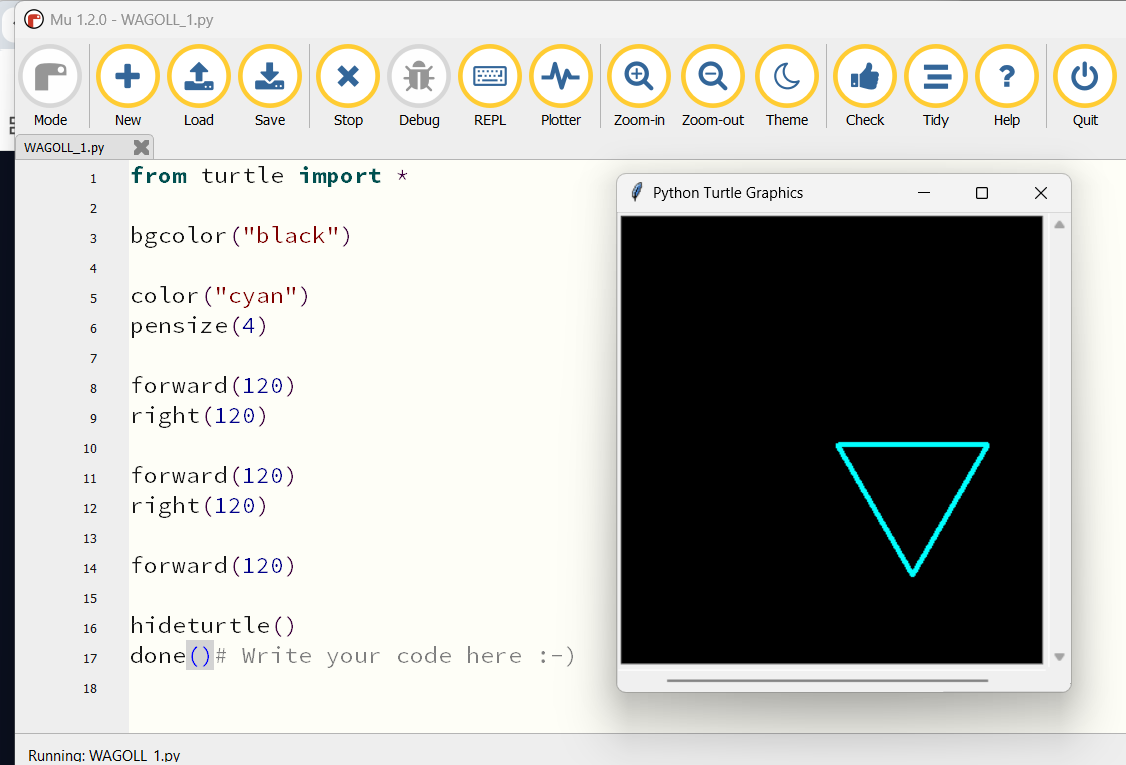The height and width of the screenshot is (765, 1126).
Task: Click forward(120) on line 8
Action: pyautogui.click(x=213, y=386)
